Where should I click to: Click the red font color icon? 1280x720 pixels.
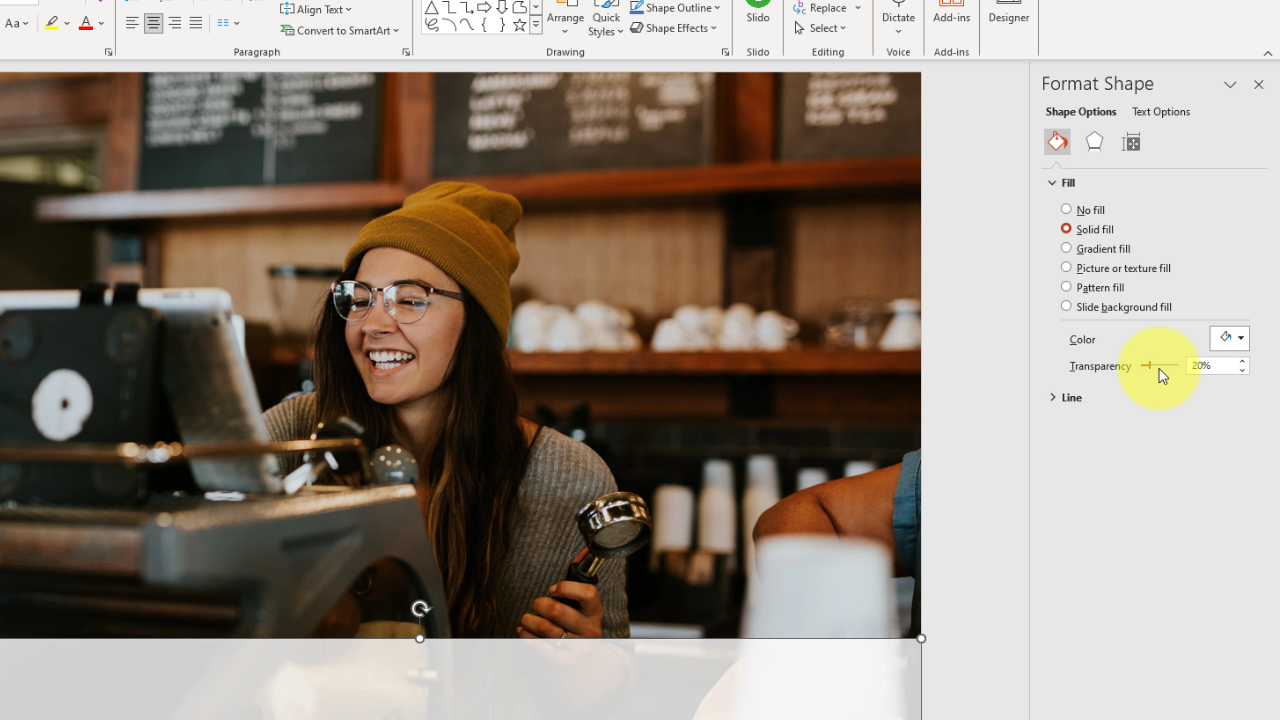point(86,23)
